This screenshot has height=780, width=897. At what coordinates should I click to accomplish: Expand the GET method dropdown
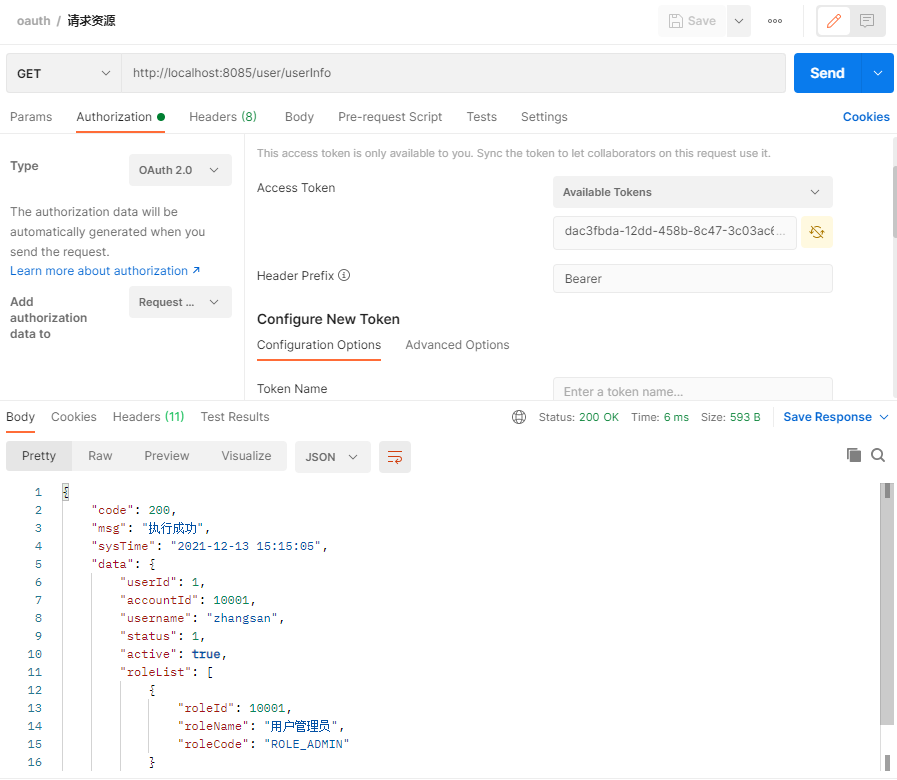64,73
